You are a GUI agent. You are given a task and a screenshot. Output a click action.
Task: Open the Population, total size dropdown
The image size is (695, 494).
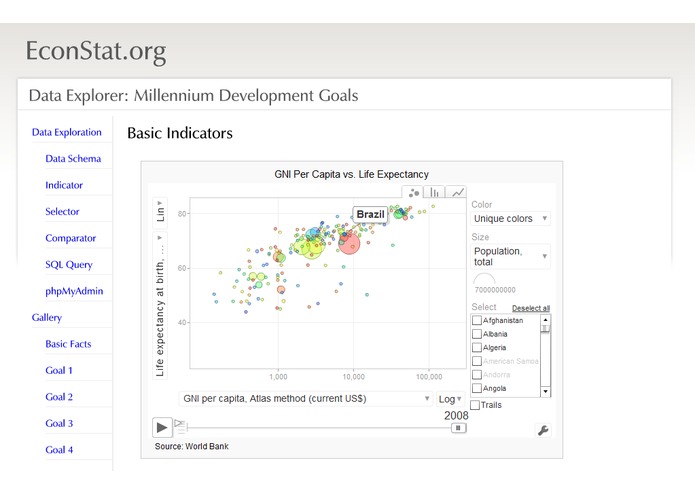[510, 257]
